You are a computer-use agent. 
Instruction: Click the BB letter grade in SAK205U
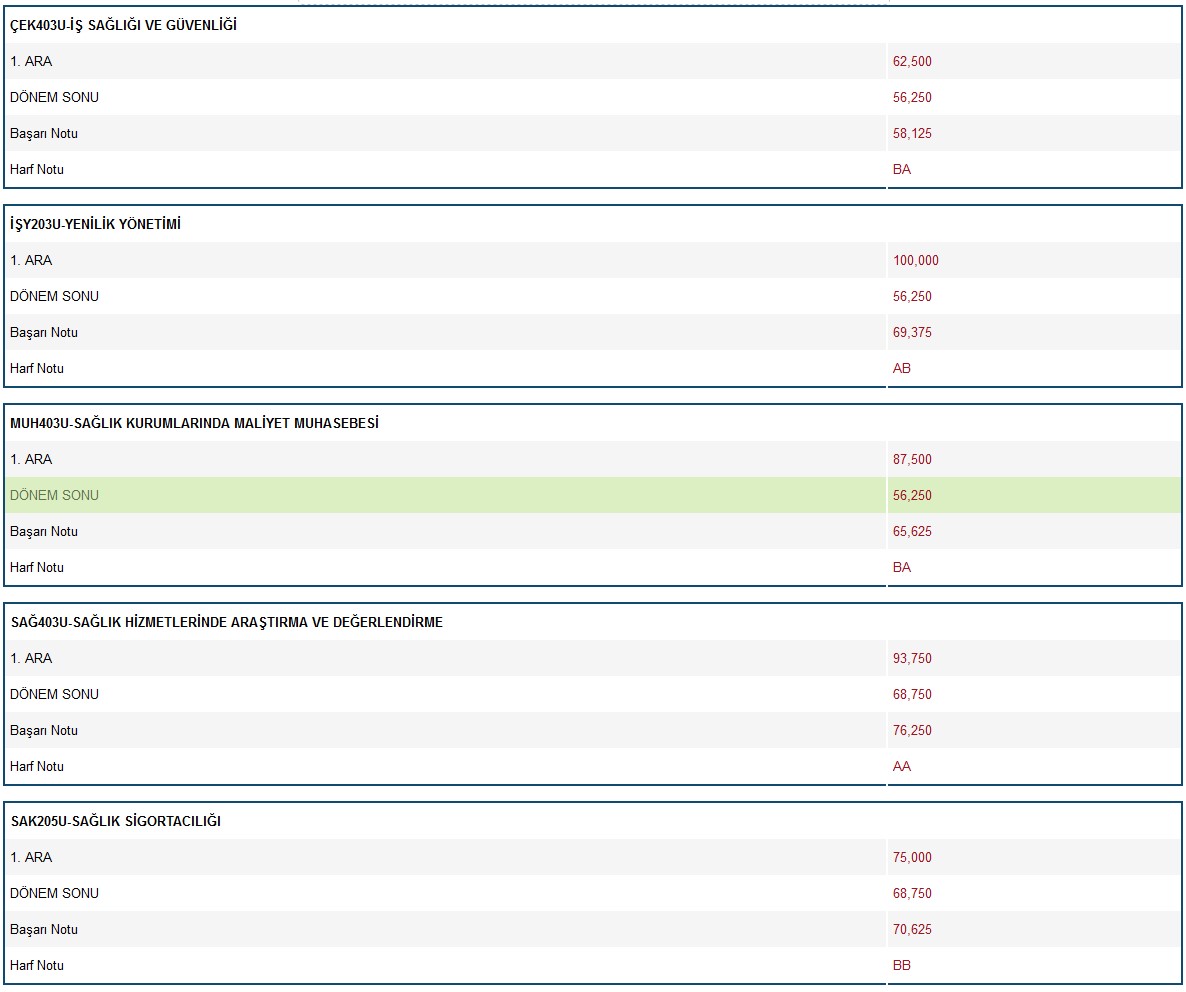click(902, 965)
